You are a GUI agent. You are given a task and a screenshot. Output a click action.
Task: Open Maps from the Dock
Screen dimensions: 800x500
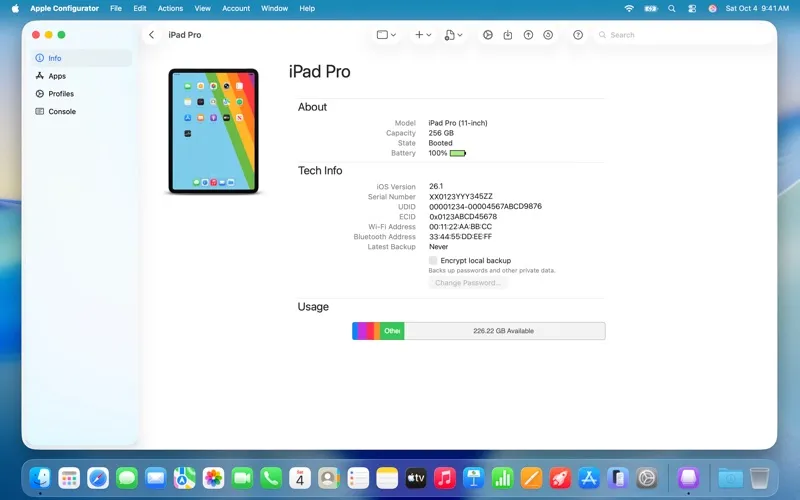click(x=185, y=478)
